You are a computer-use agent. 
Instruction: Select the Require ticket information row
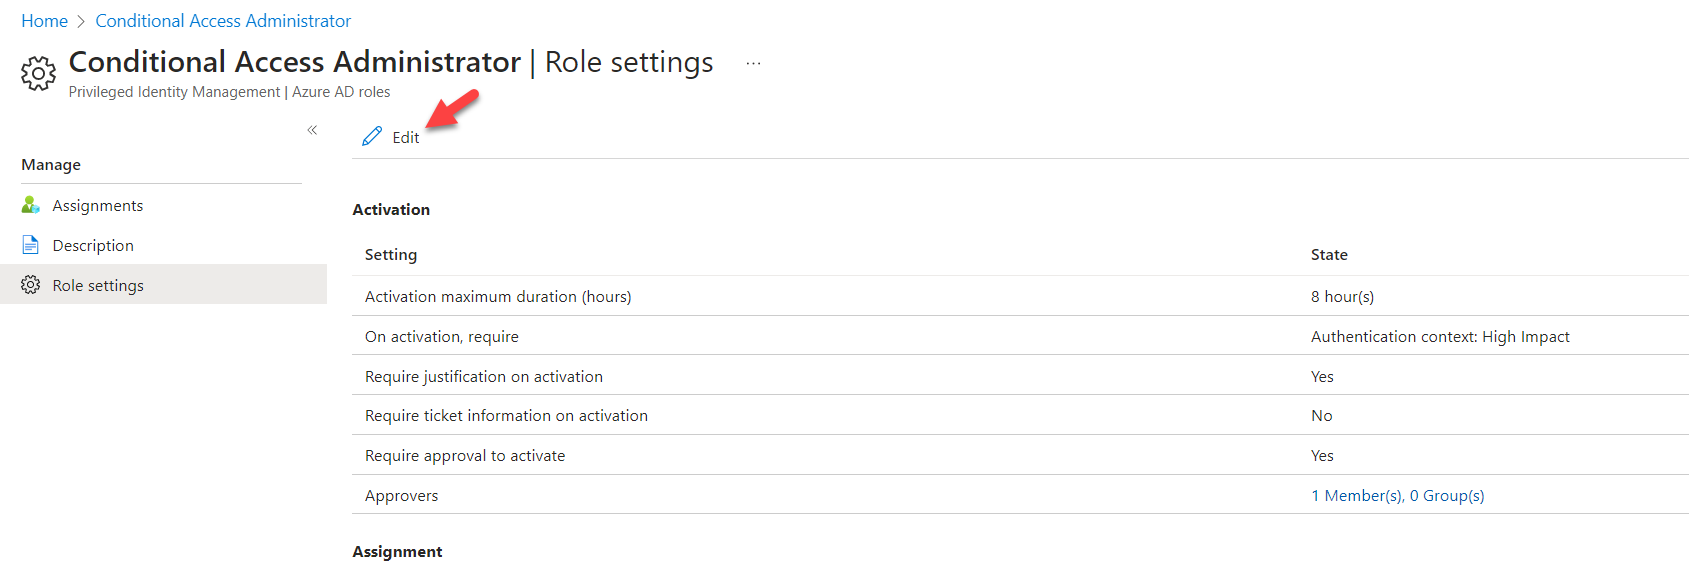[1020, 415]
